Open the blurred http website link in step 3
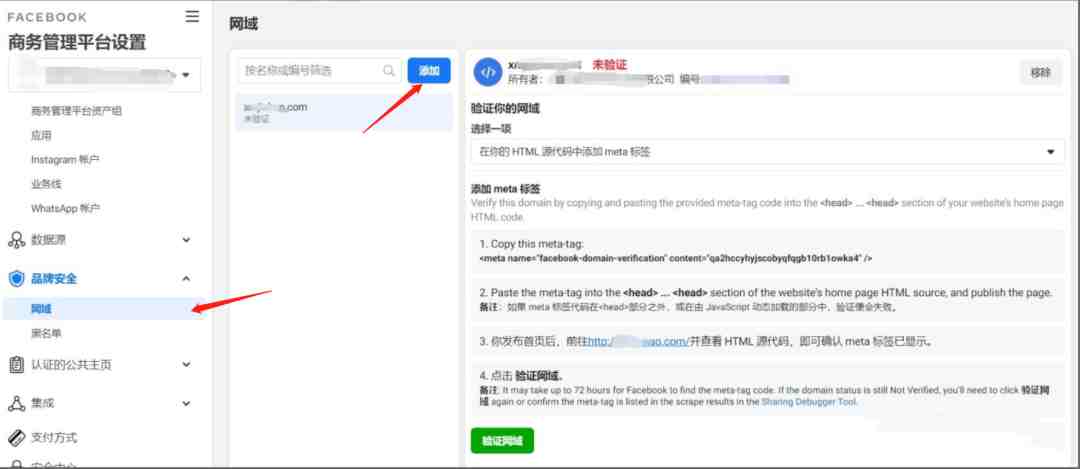The height and width of the screenshot is (469, 1080). click(638, 341)
